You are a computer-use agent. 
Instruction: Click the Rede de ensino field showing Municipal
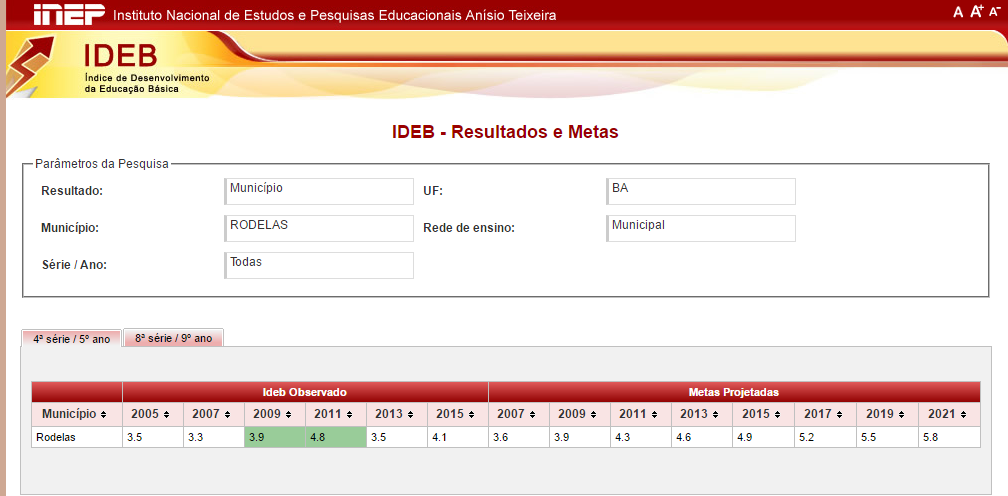coord(701,228)
